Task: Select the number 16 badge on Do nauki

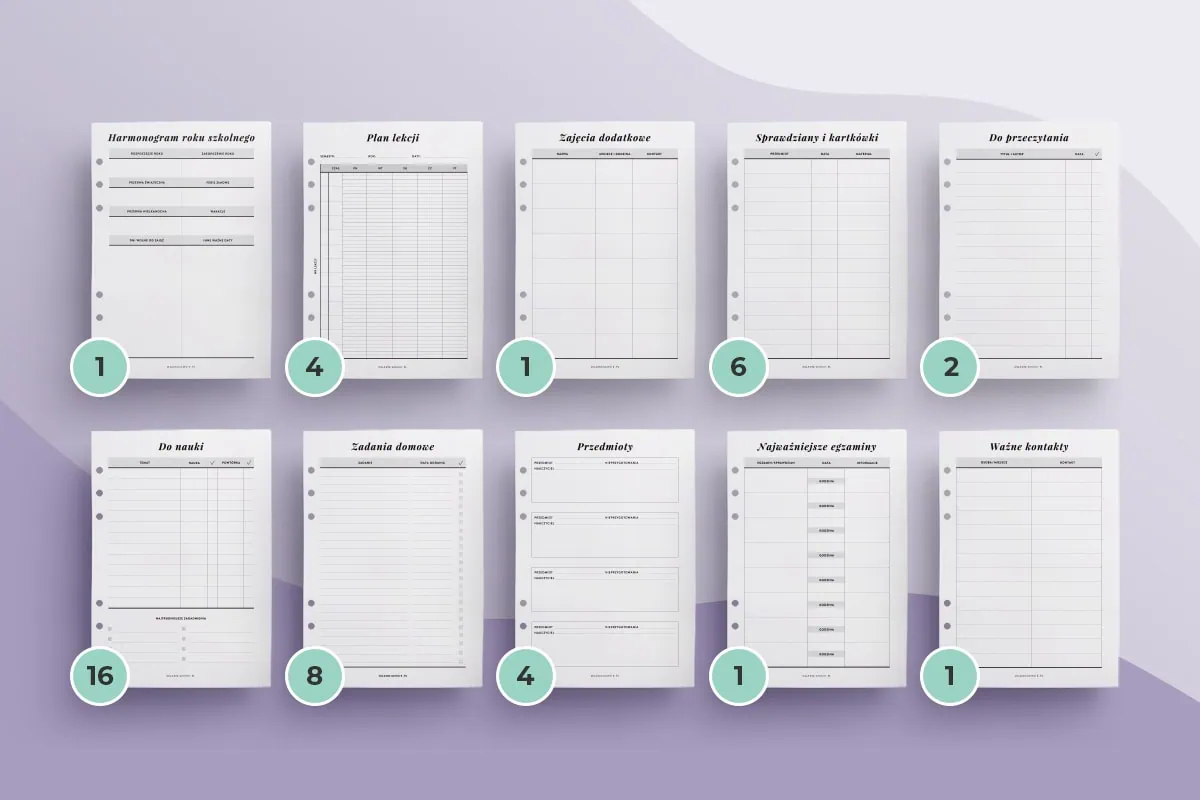Action: [x=100, y=675]
